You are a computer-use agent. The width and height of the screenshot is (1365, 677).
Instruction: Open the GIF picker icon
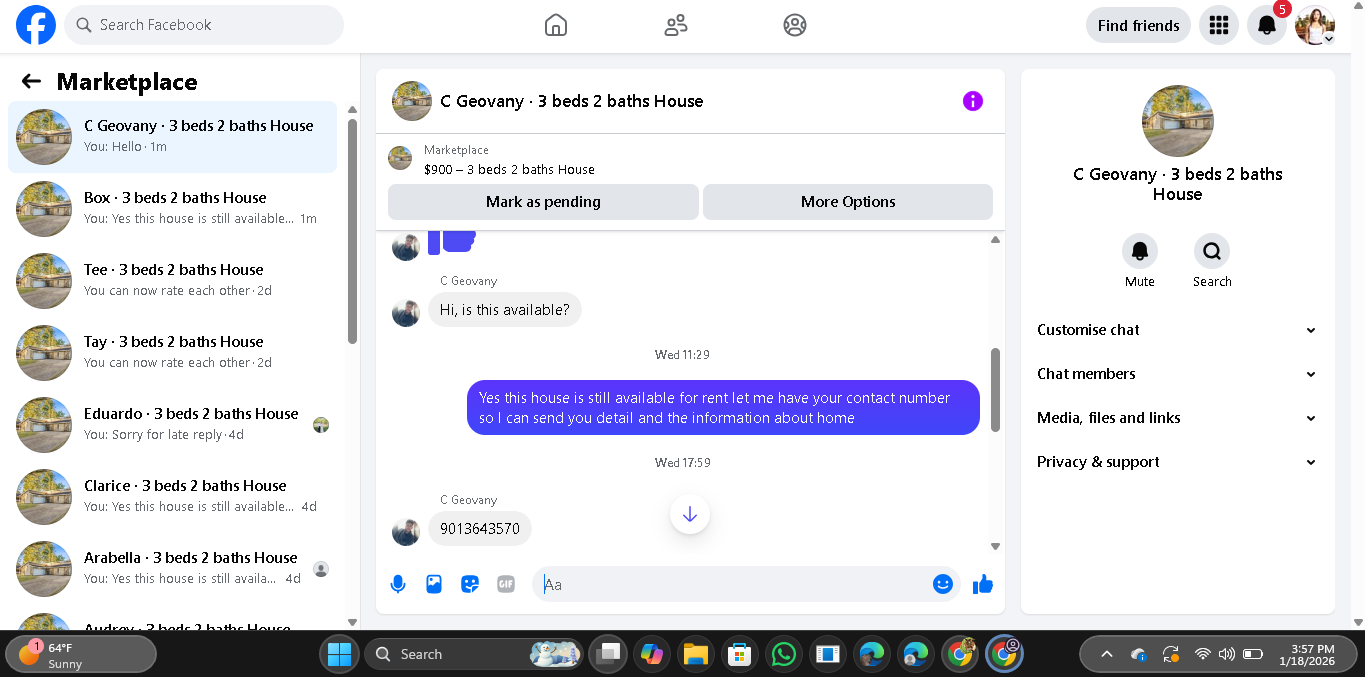click(x=506, y=584)
